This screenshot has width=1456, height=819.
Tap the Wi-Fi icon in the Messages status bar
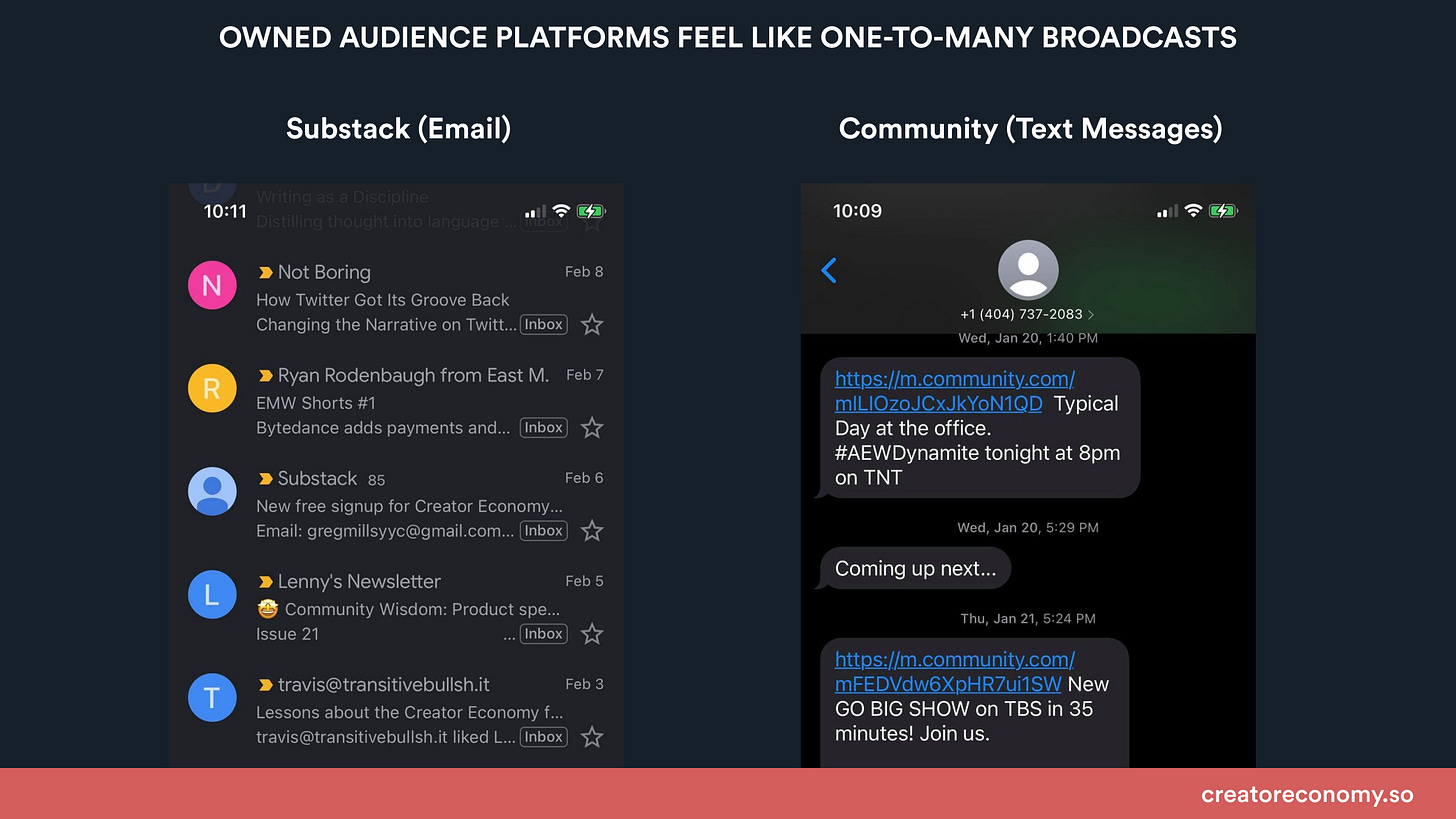coord(1193,211)
